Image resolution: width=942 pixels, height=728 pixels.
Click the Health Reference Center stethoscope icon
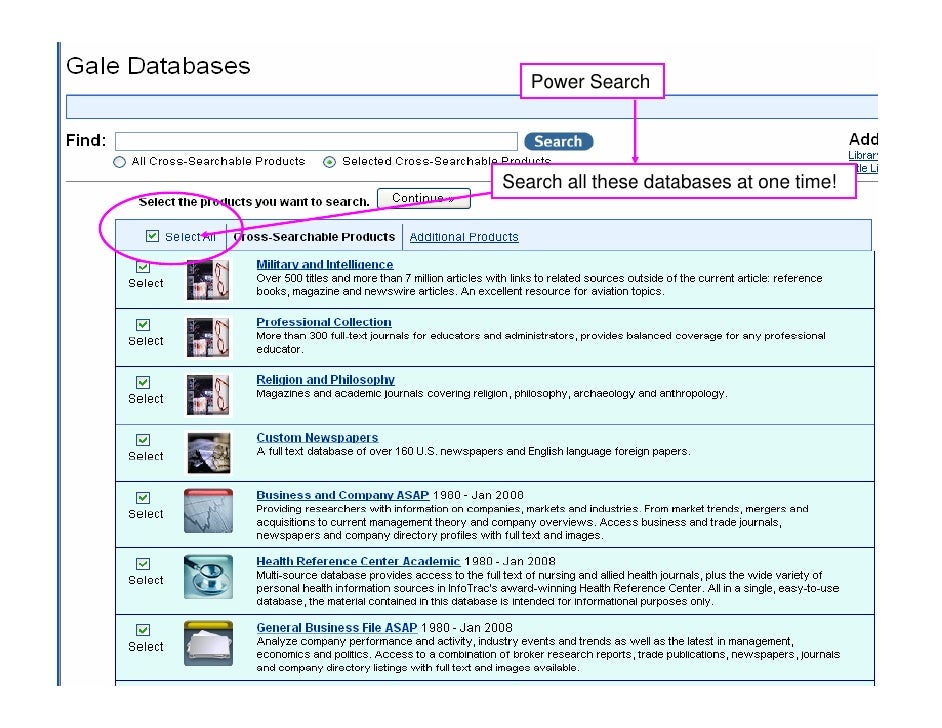point(208,577)
